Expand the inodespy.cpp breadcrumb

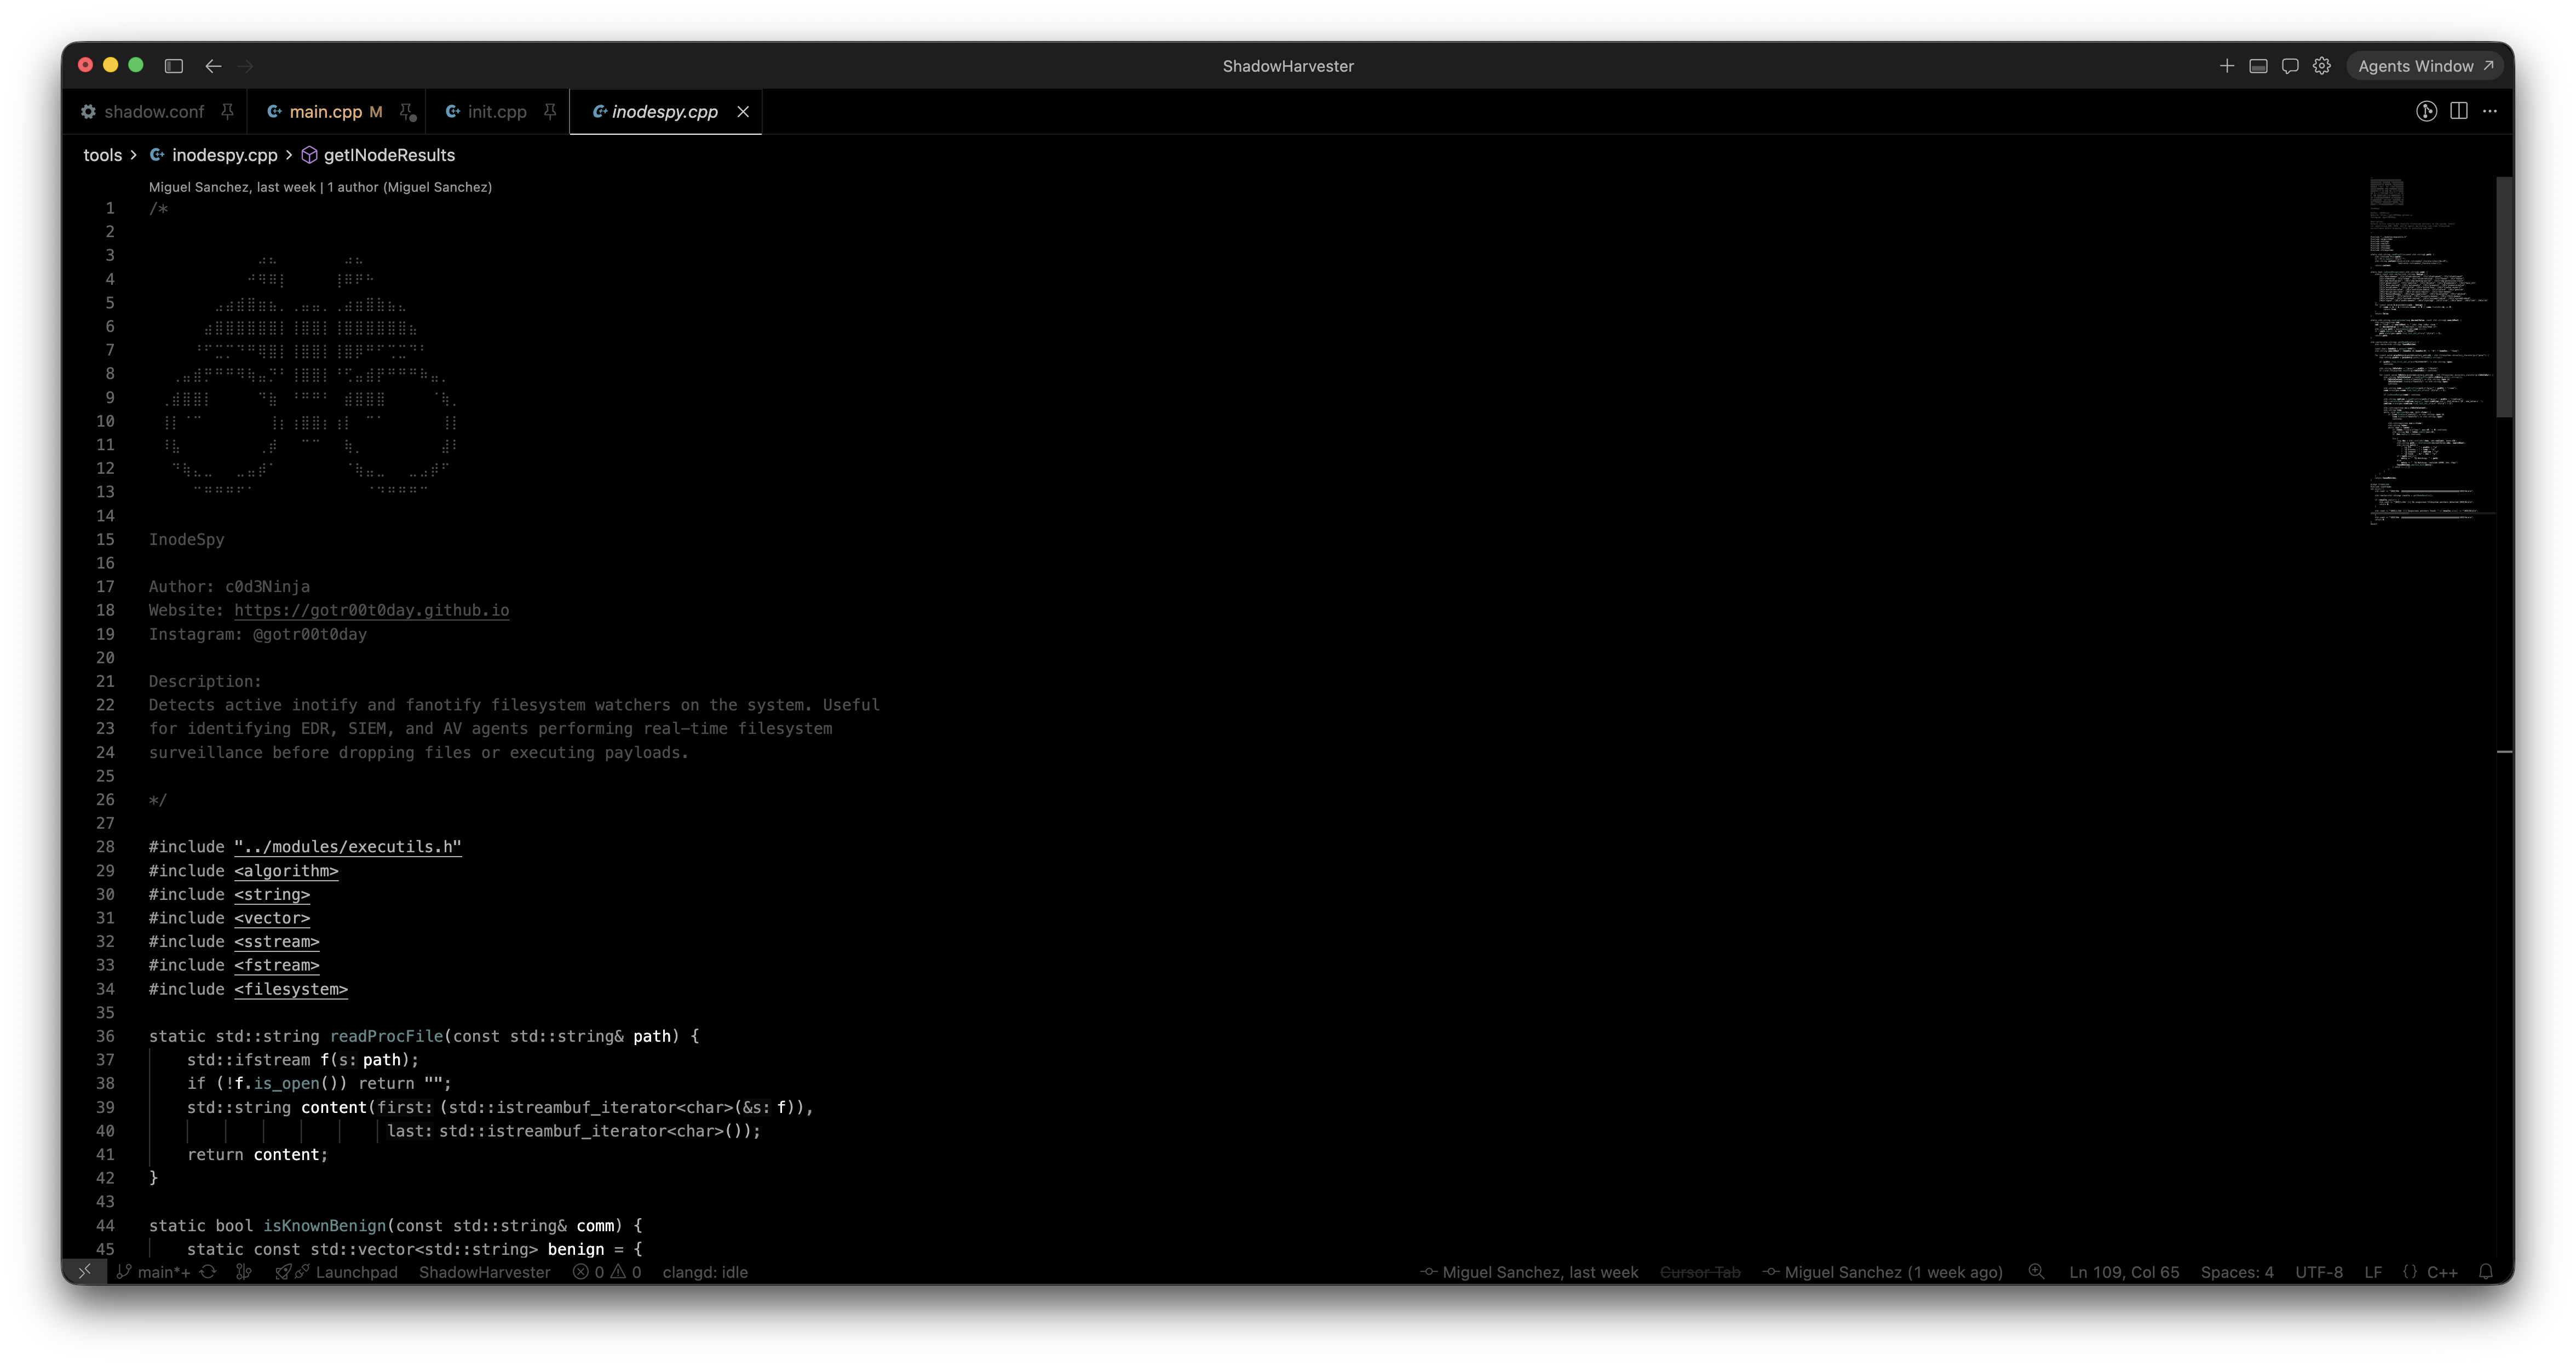[x=224, y=155]
